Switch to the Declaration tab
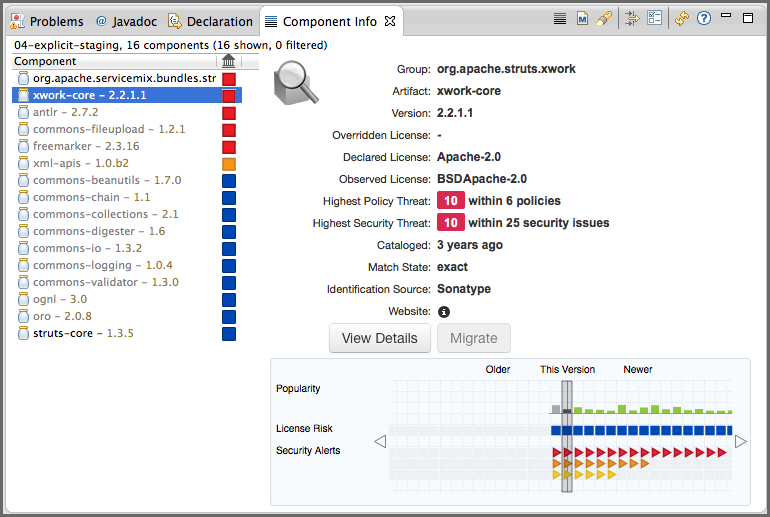 click(211, 21)
